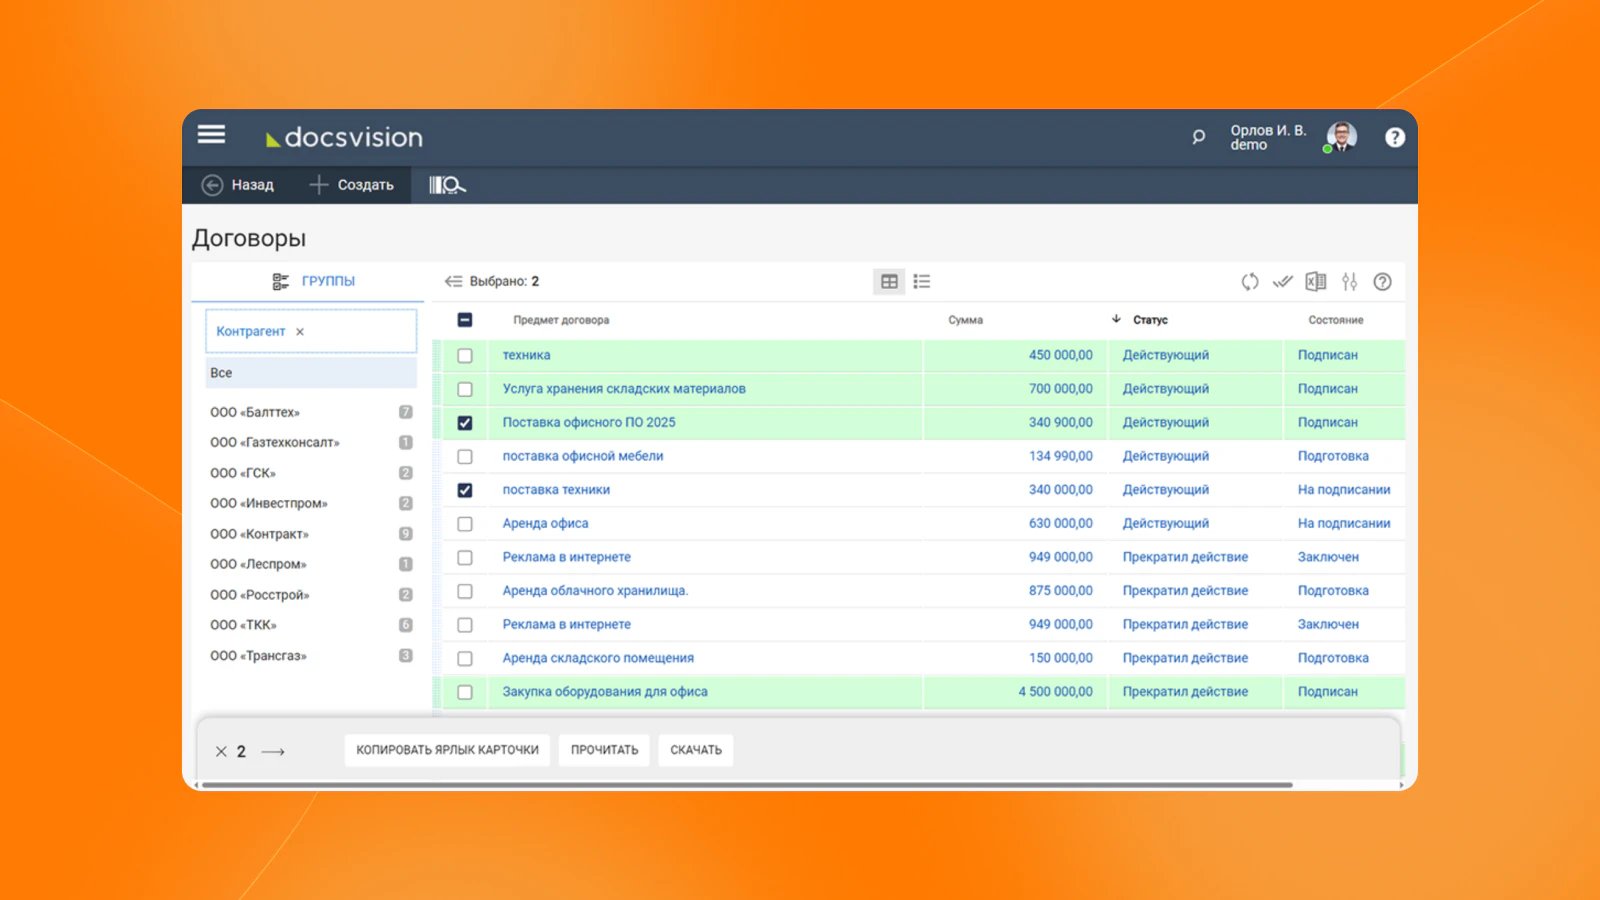The image size is (1600, 900).
Task: Open Аренда облачного хранилища contract
Action: tap(595, 591)
